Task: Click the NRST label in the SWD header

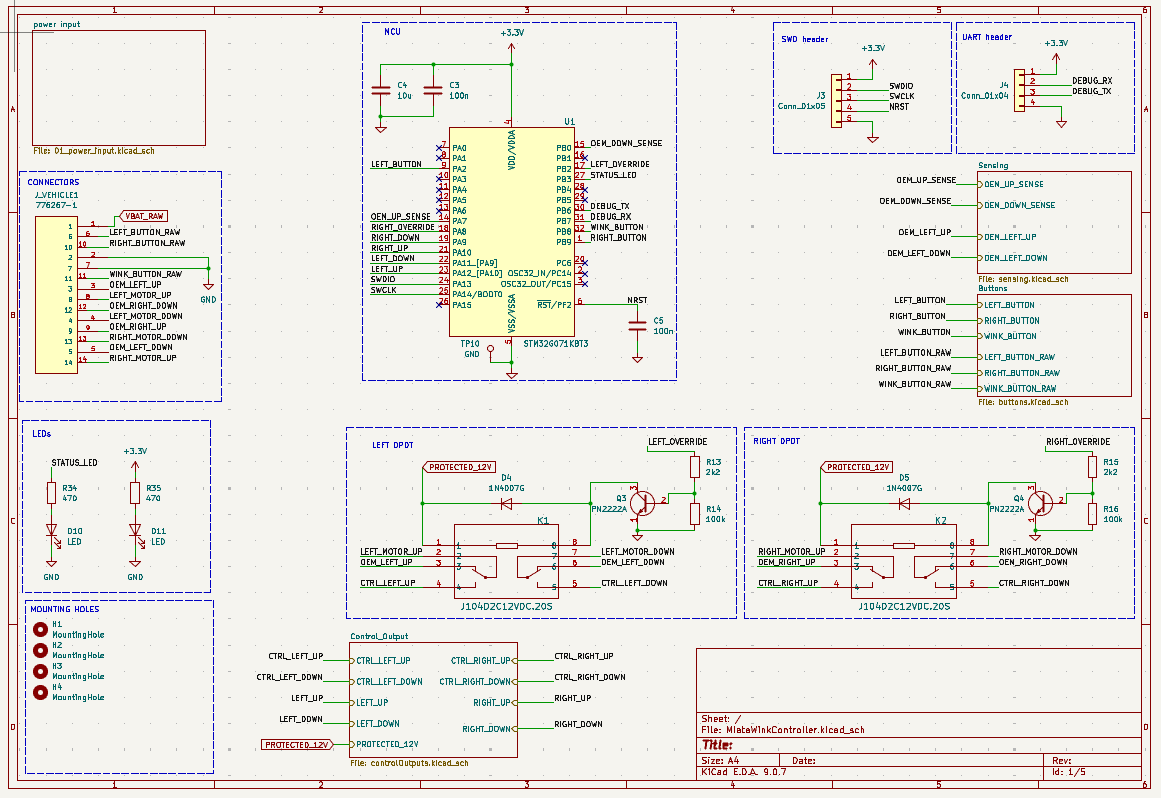Action: 899,107
